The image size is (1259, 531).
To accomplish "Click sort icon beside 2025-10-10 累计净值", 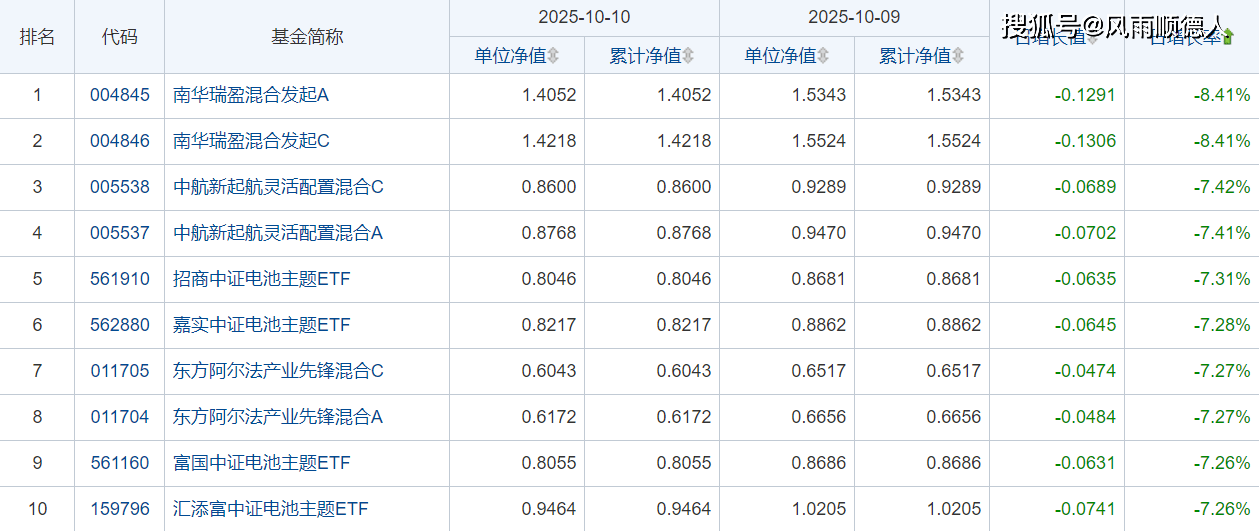I will 688,56.
